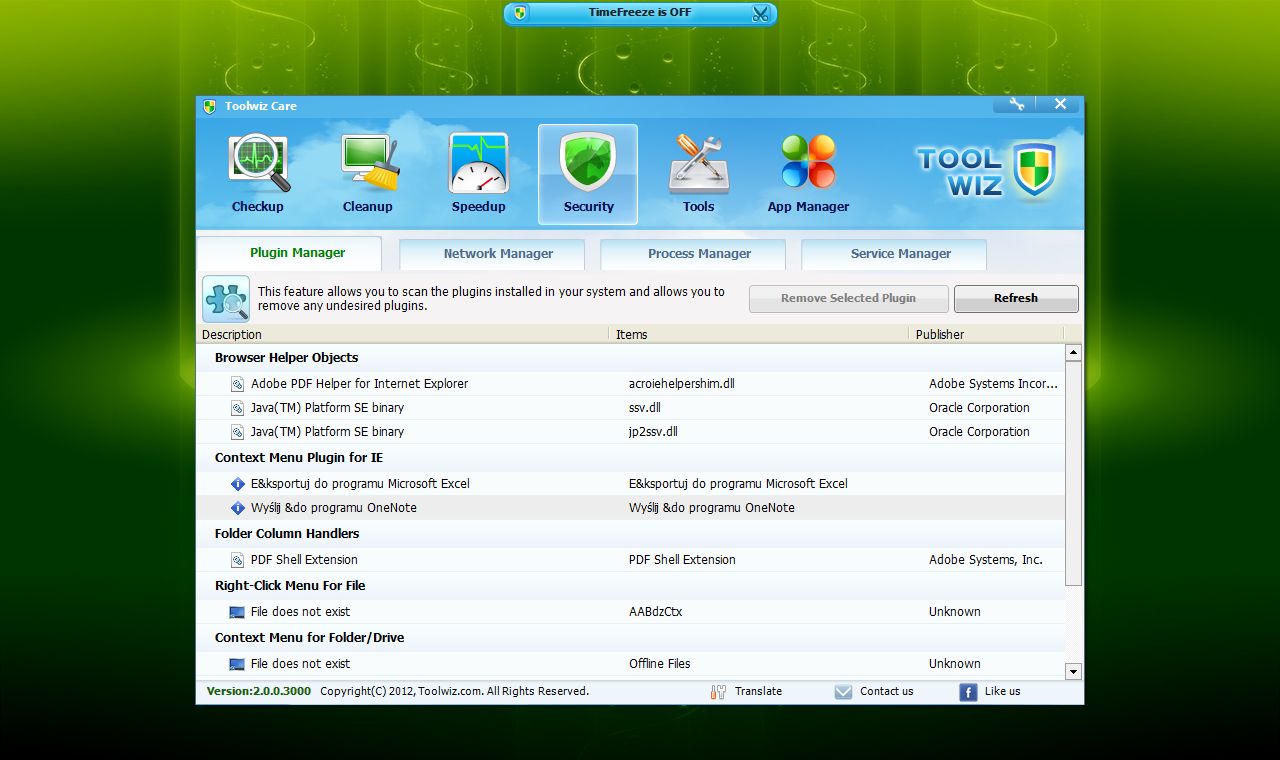Image resolution: width=1280 pixels, height=760 pixels.
Task: Click the 'acroiehelpershim.dll' item
Action: click(x=682, y=384)
